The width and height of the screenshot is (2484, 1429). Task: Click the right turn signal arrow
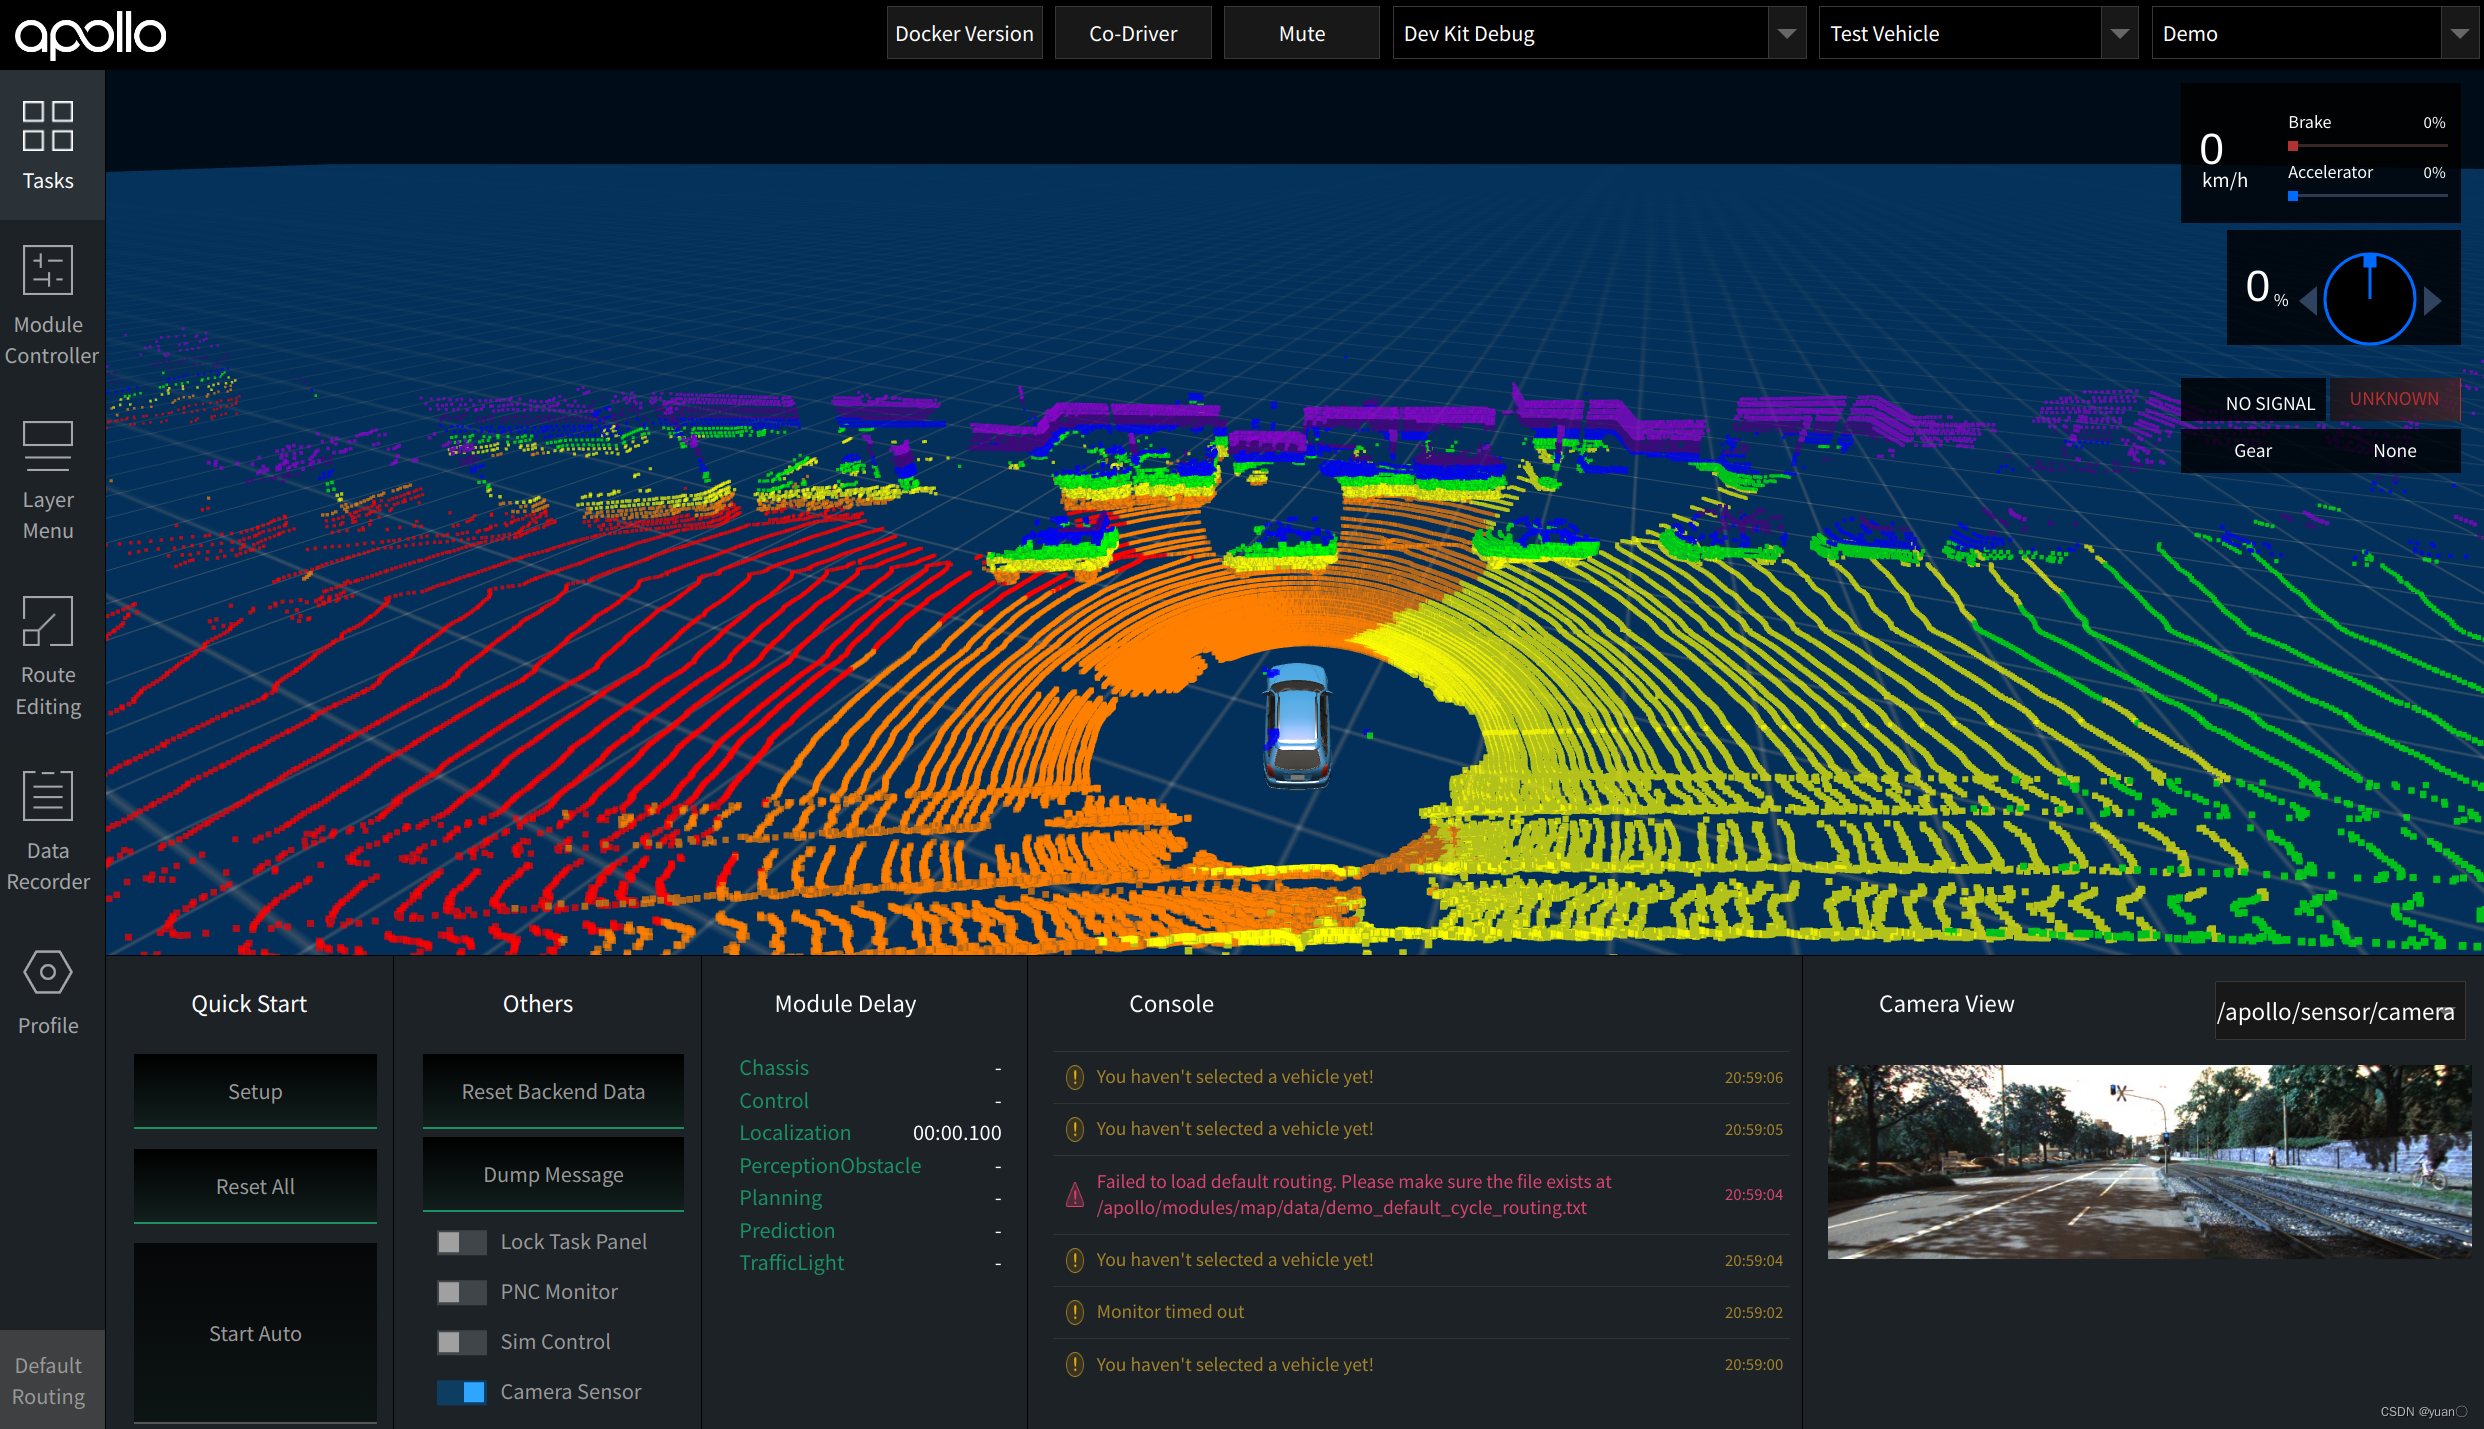click(2432, 300)
